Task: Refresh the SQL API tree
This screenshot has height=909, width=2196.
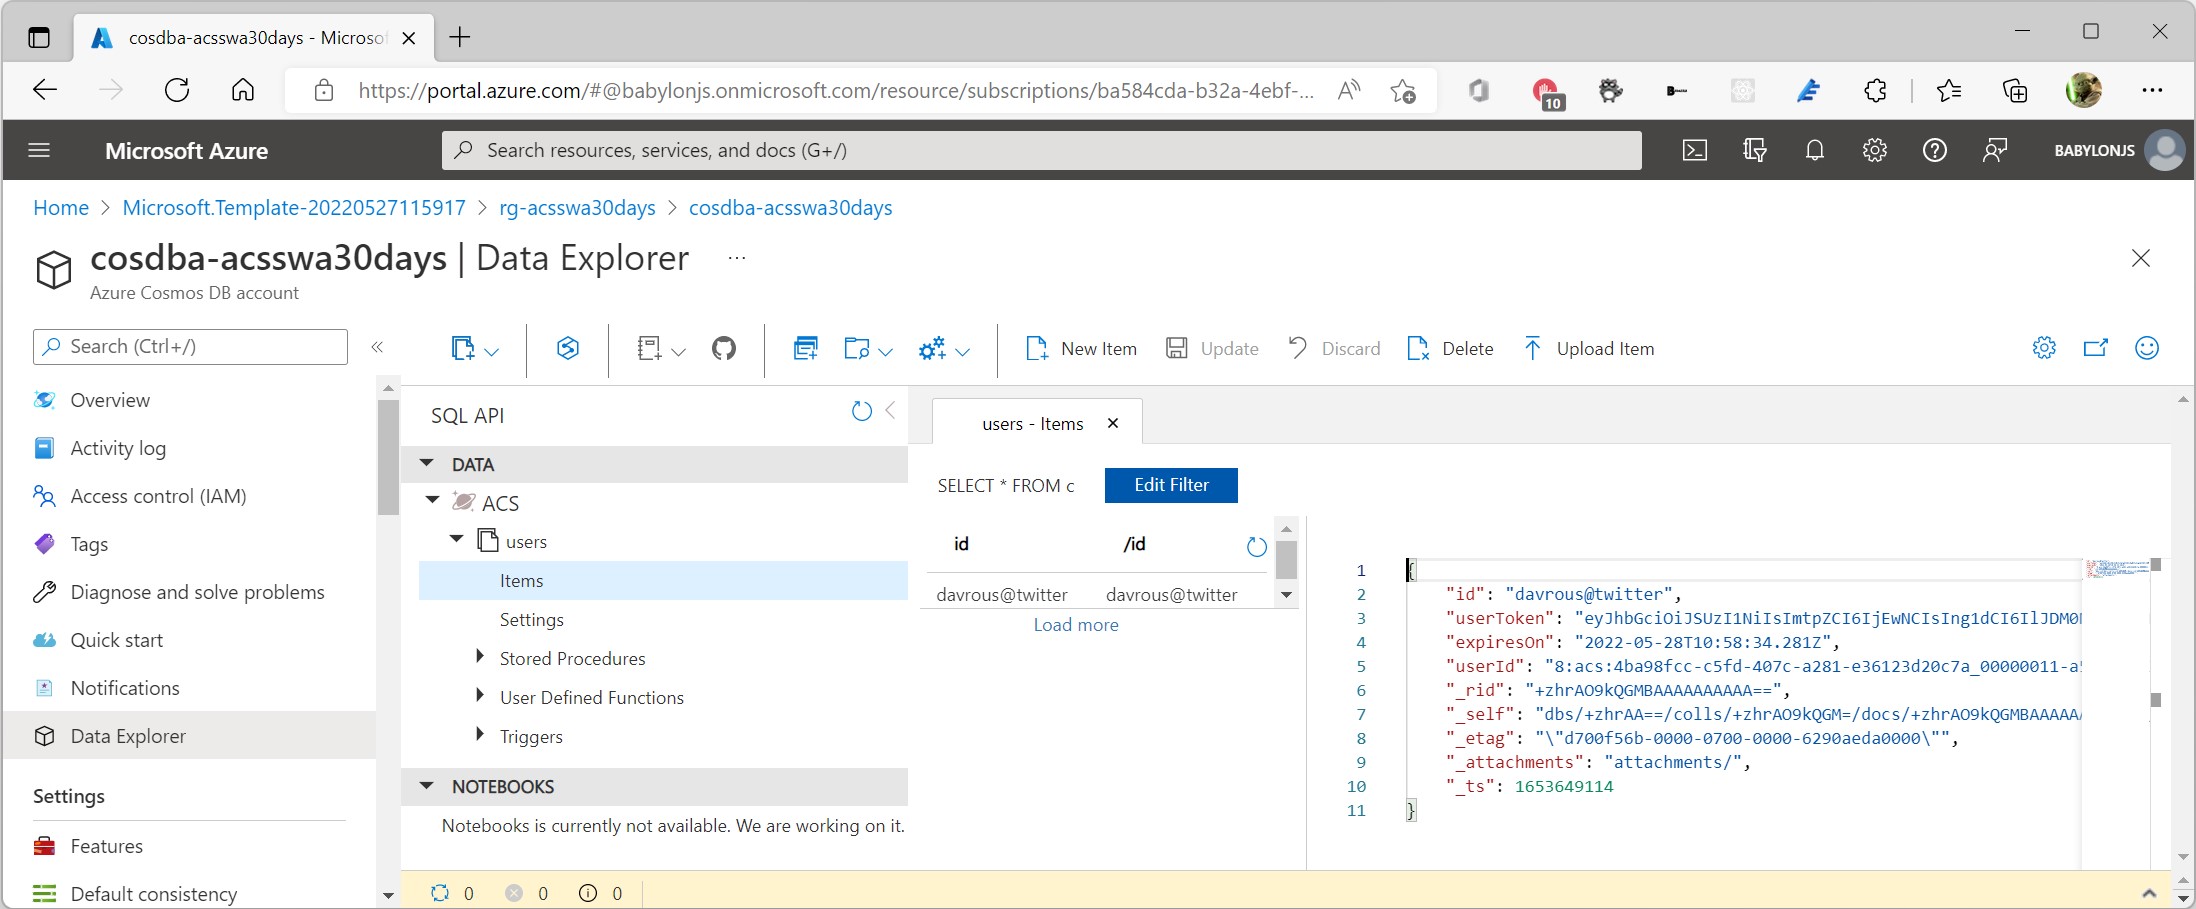Action: point(861,411)
